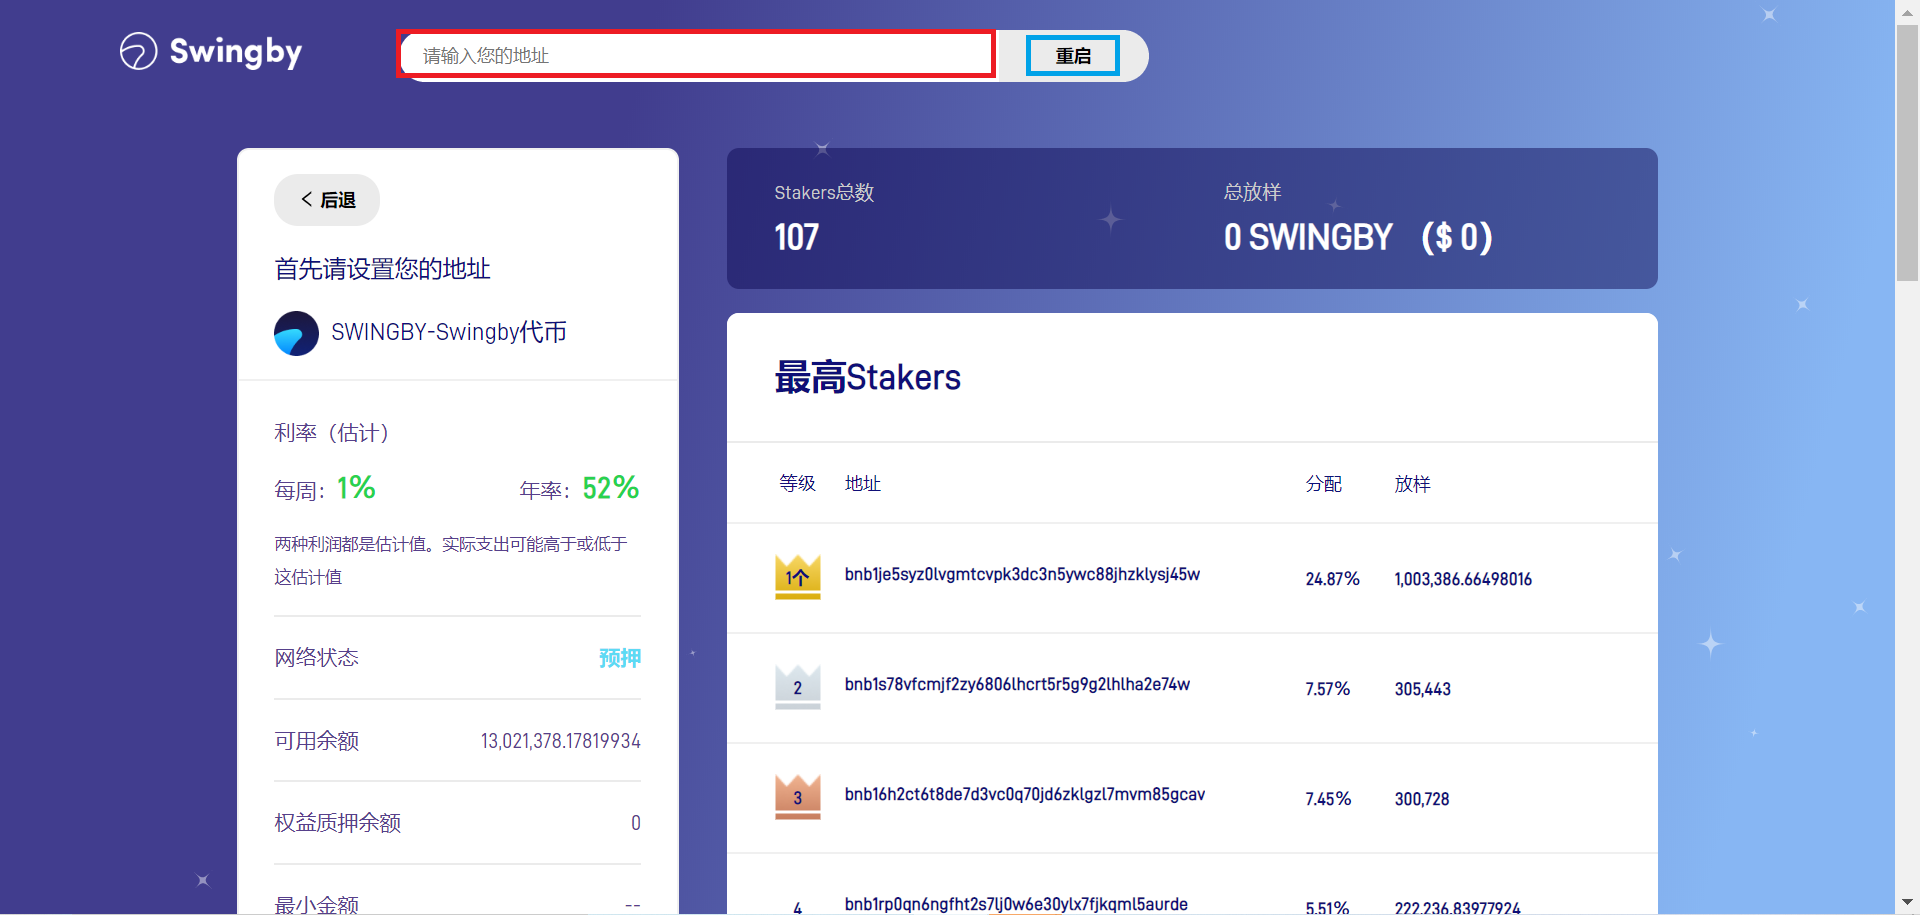Image resolution: width=1920 pixels, height=915 pixels.
Task: Select address bnb1rp0qn6ngfht2s7lj0w6e30ylx7fjkqml5aurde
Action: point(1016,904)
